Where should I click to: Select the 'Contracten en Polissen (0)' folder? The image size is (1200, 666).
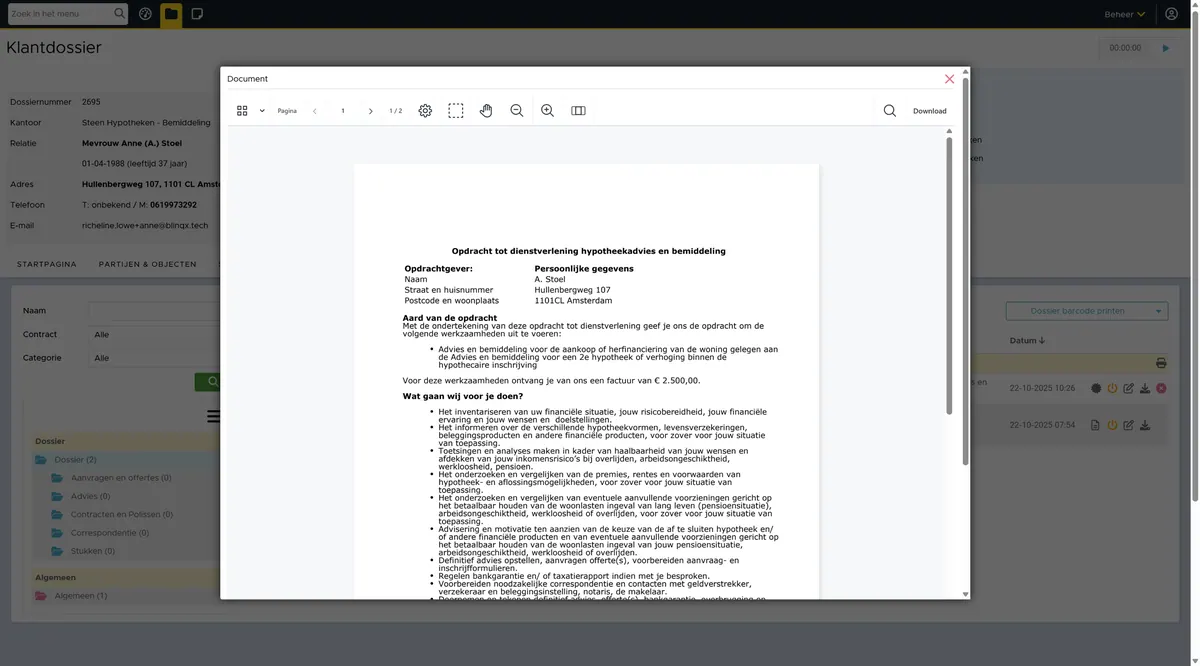(122, 514)
